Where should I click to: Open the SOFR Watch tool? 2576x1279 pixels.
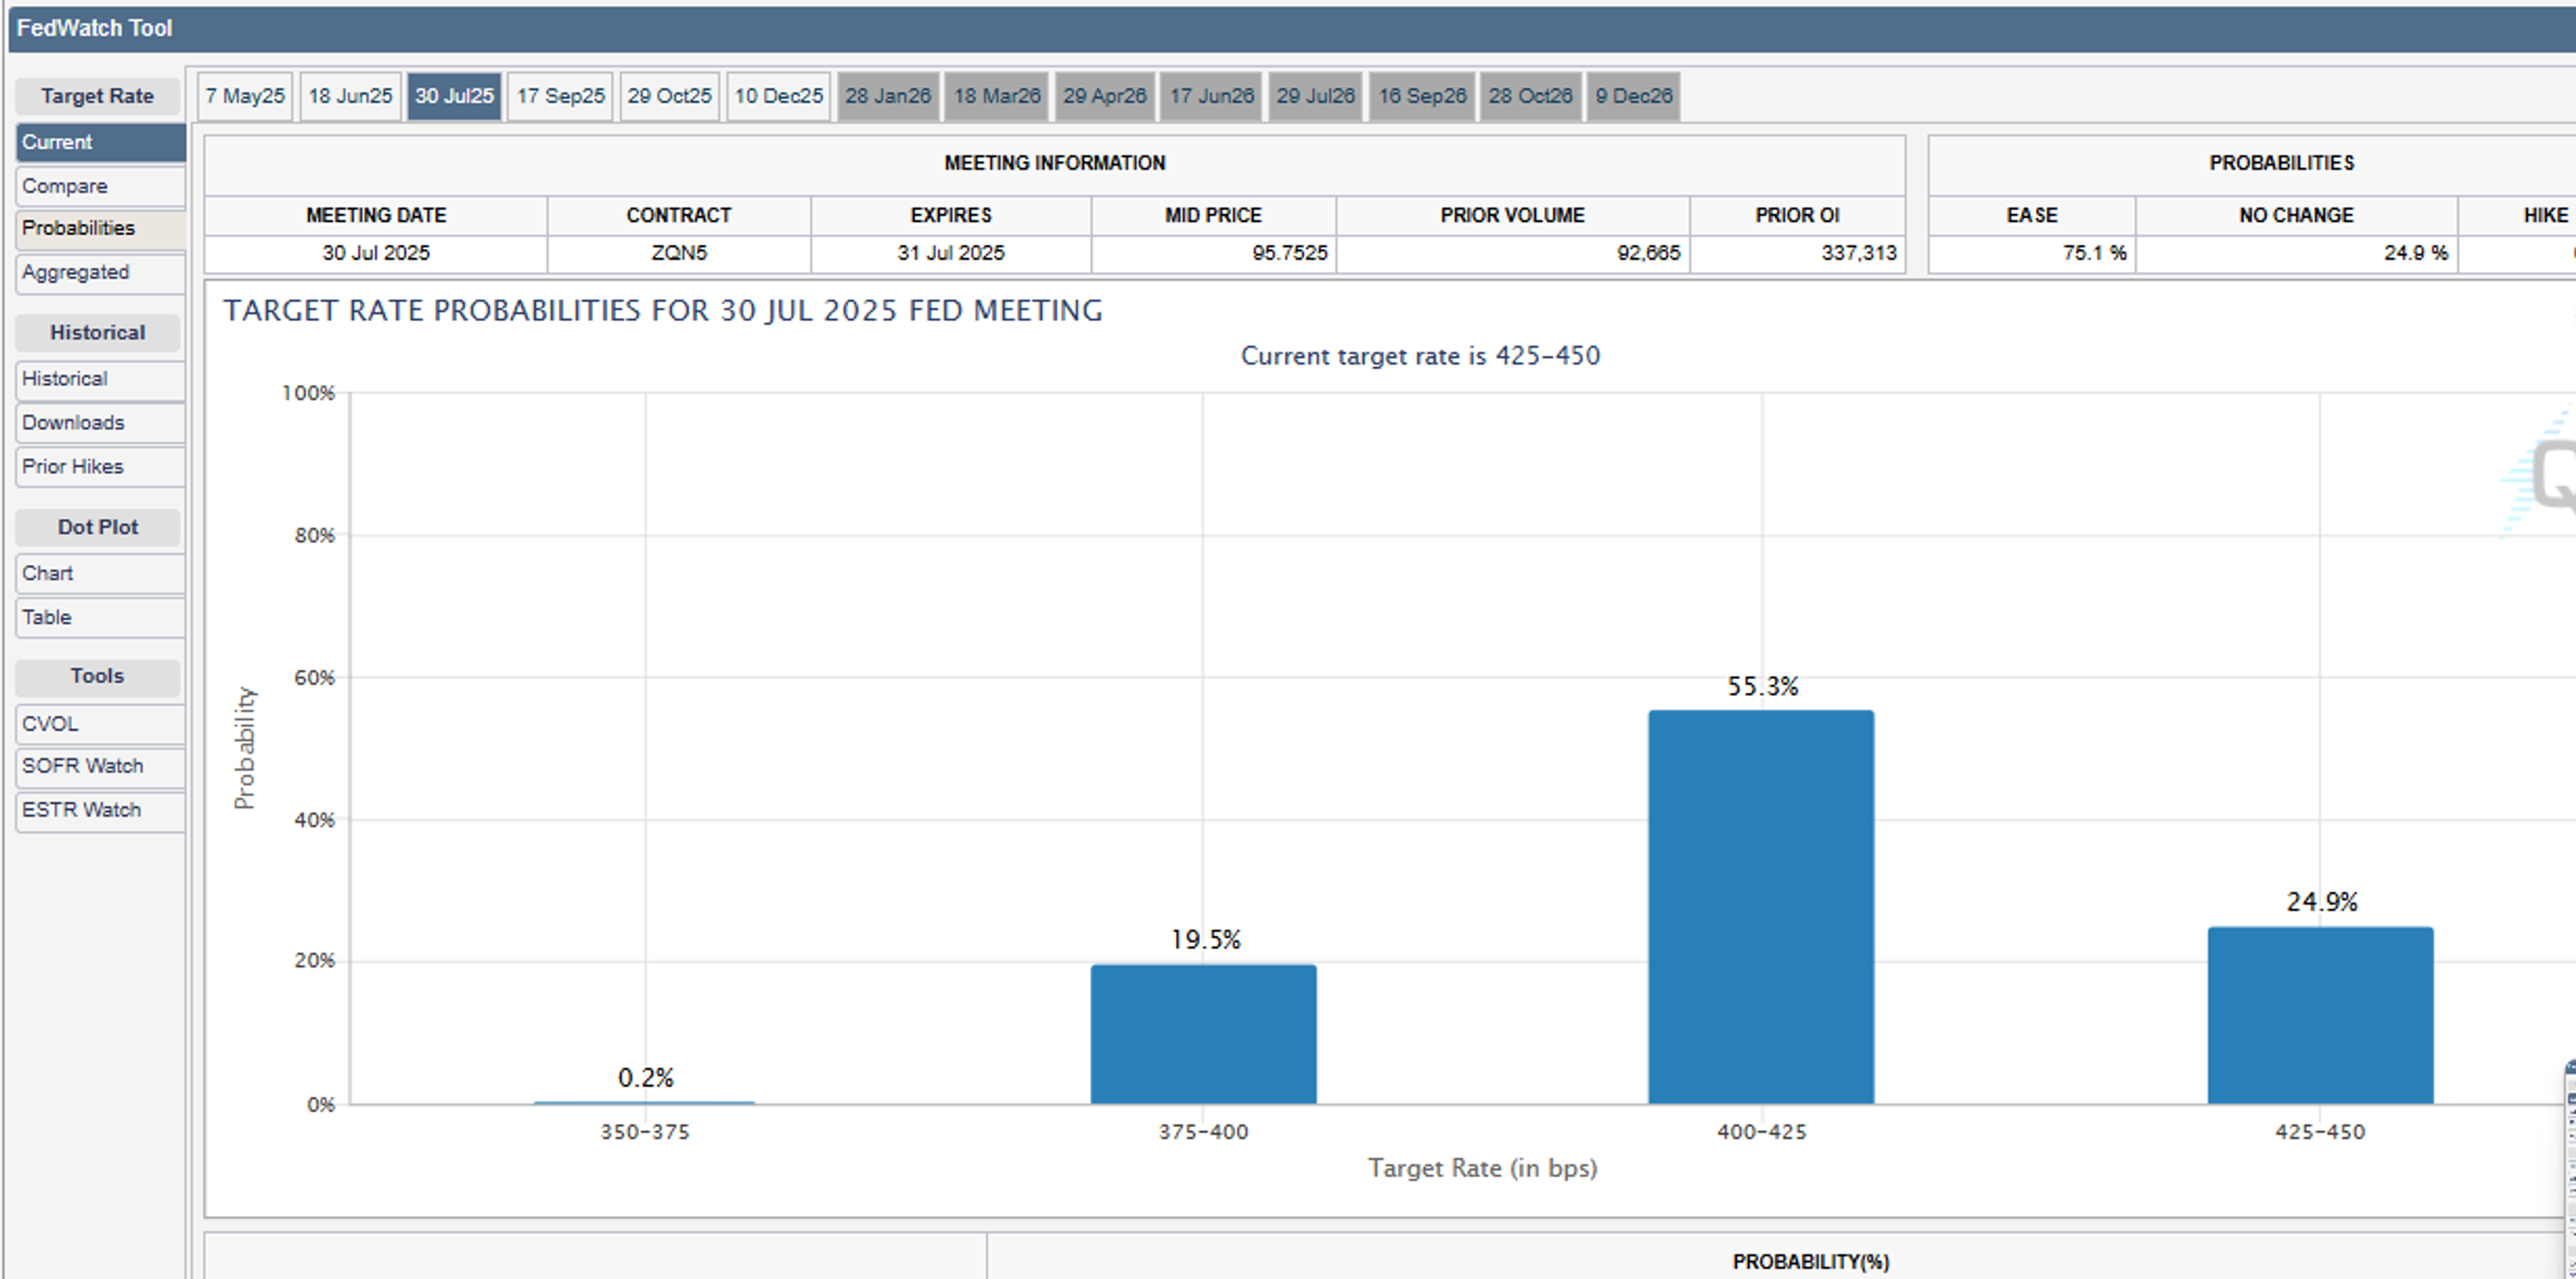tap(99, 766)
